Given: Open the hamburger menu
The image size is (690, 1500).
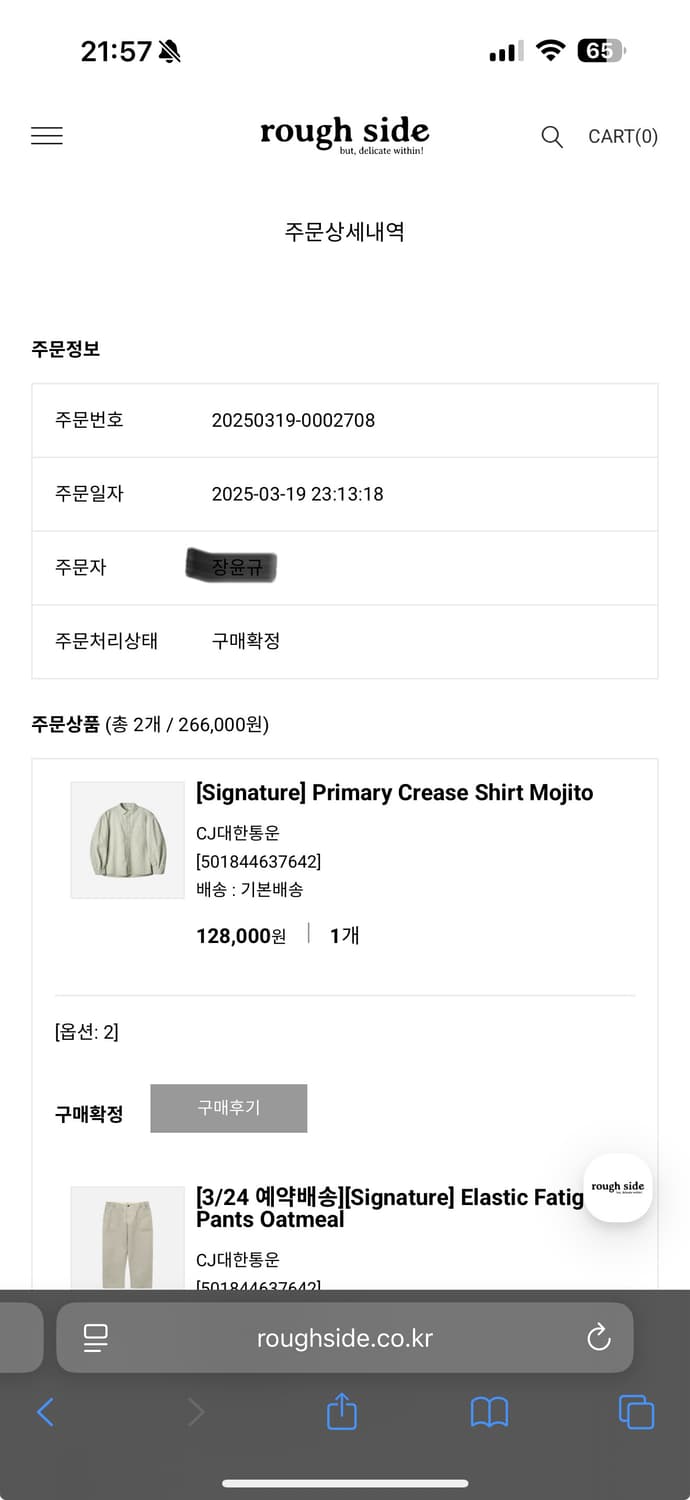Looking at the screenshot, I should (x=47, y=136).
